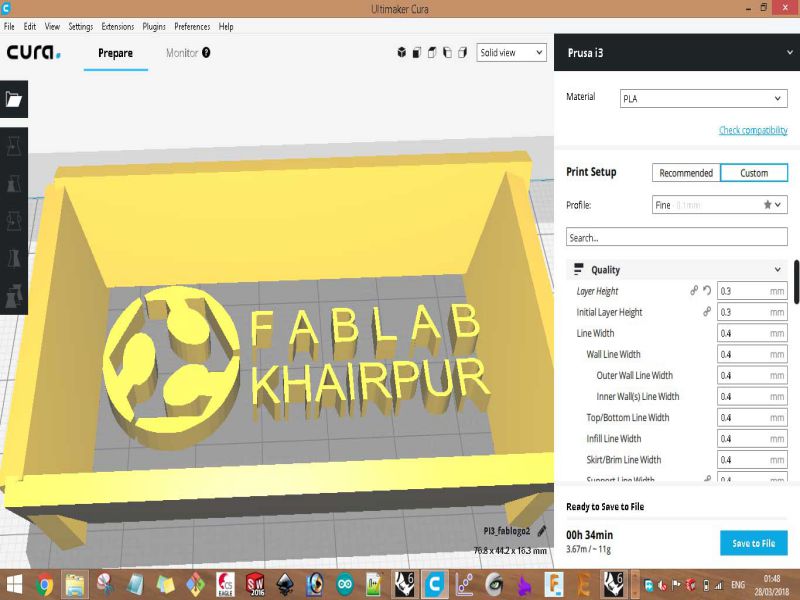
Task: Open the Help menu
Action: [x=226, y=27]
